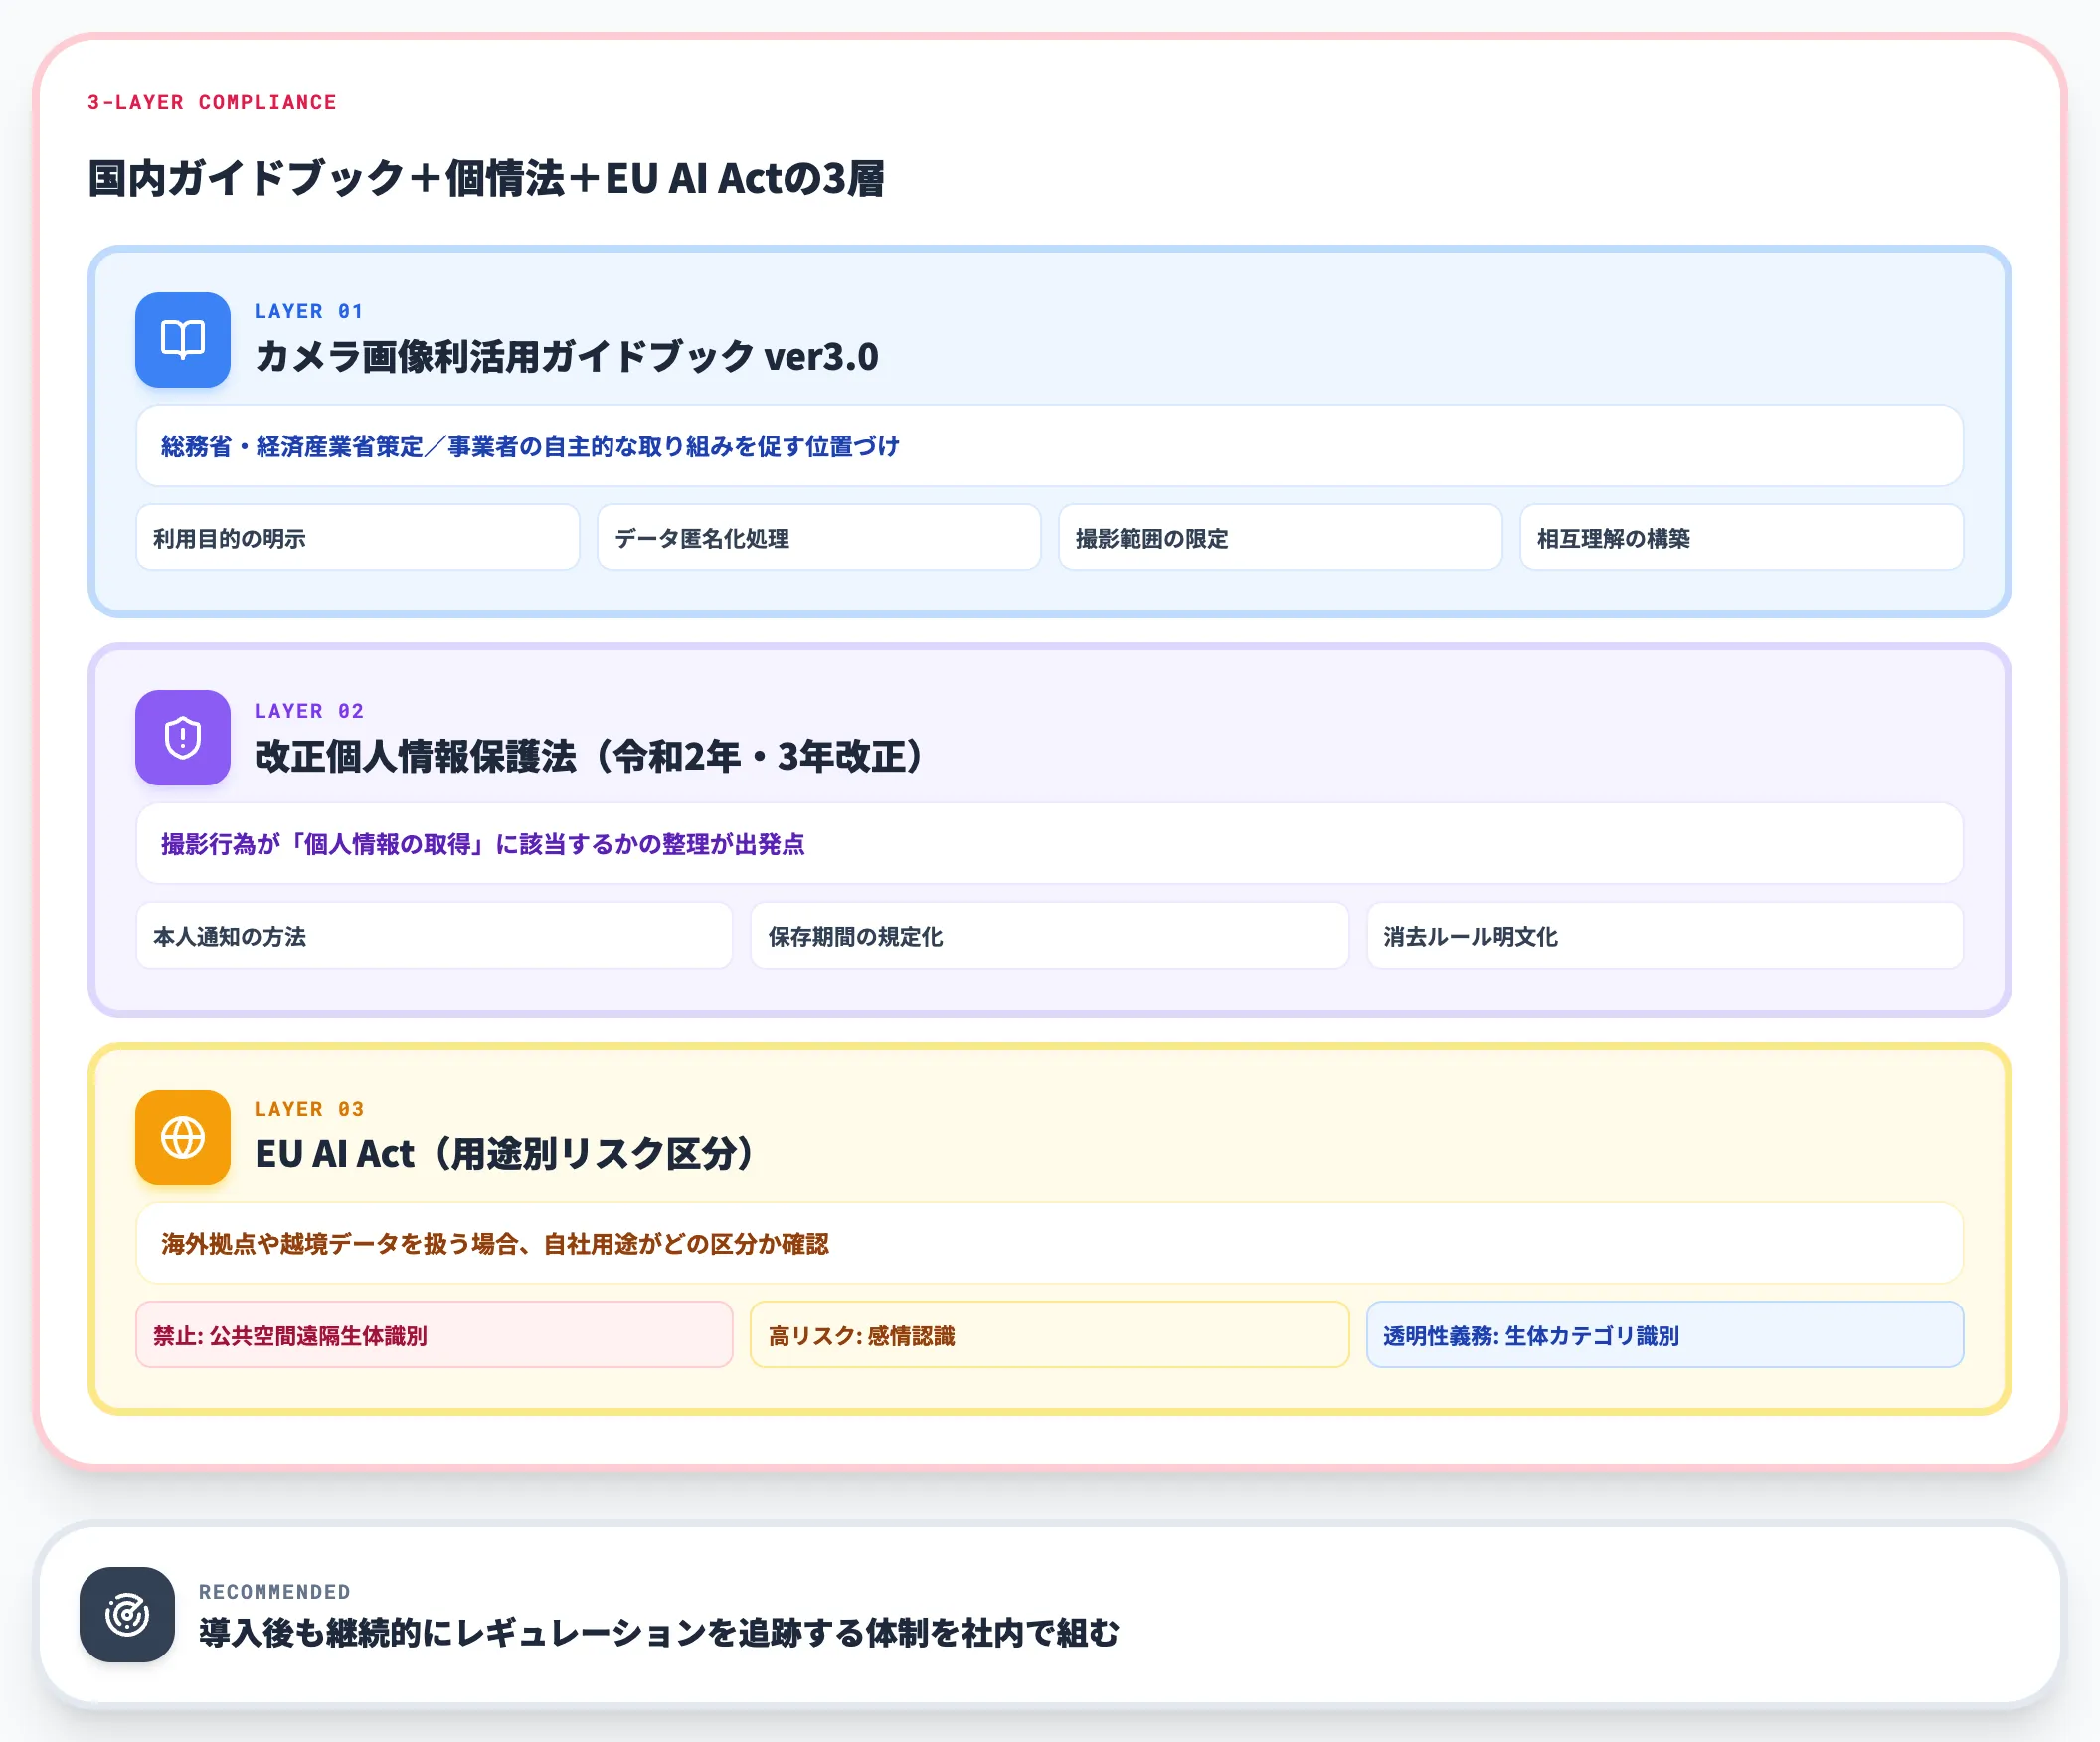Click the 海外拠点や越境データを扱う場合 description box
The image size is (2100, 1742).
tap(1049, 1243)
